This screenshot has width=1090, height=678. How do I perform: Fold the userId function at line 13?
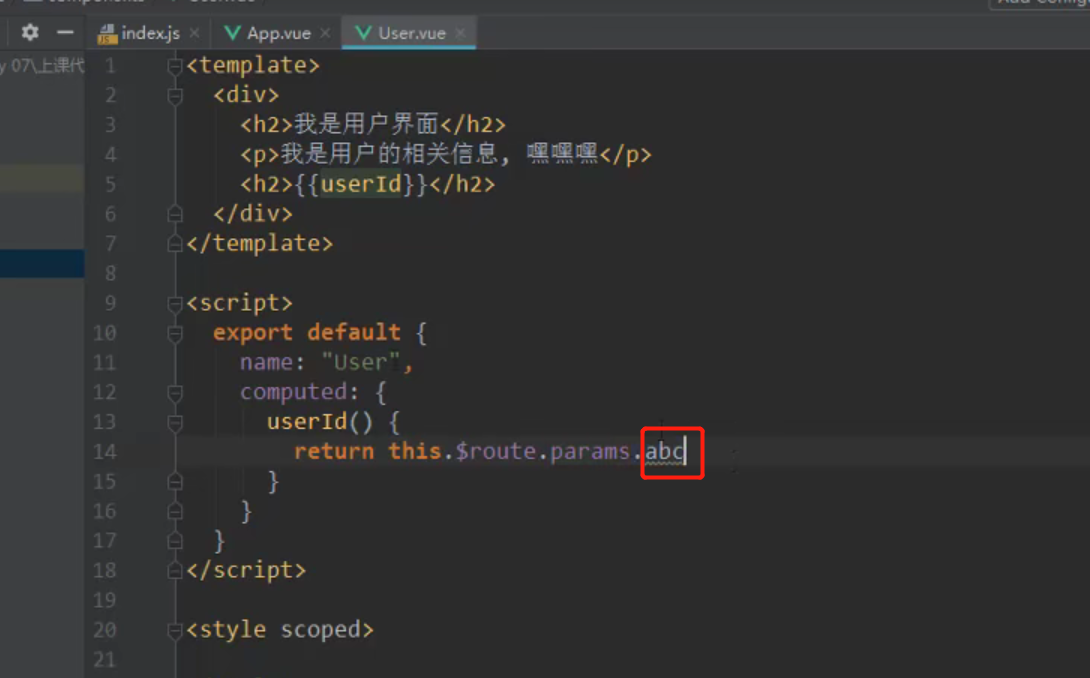pos(175,423)
